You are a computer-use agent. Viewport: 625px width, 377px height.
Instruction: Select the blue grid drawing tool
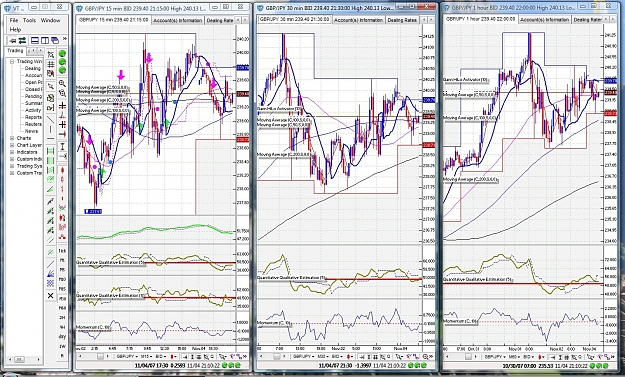(x=51, y=283)
